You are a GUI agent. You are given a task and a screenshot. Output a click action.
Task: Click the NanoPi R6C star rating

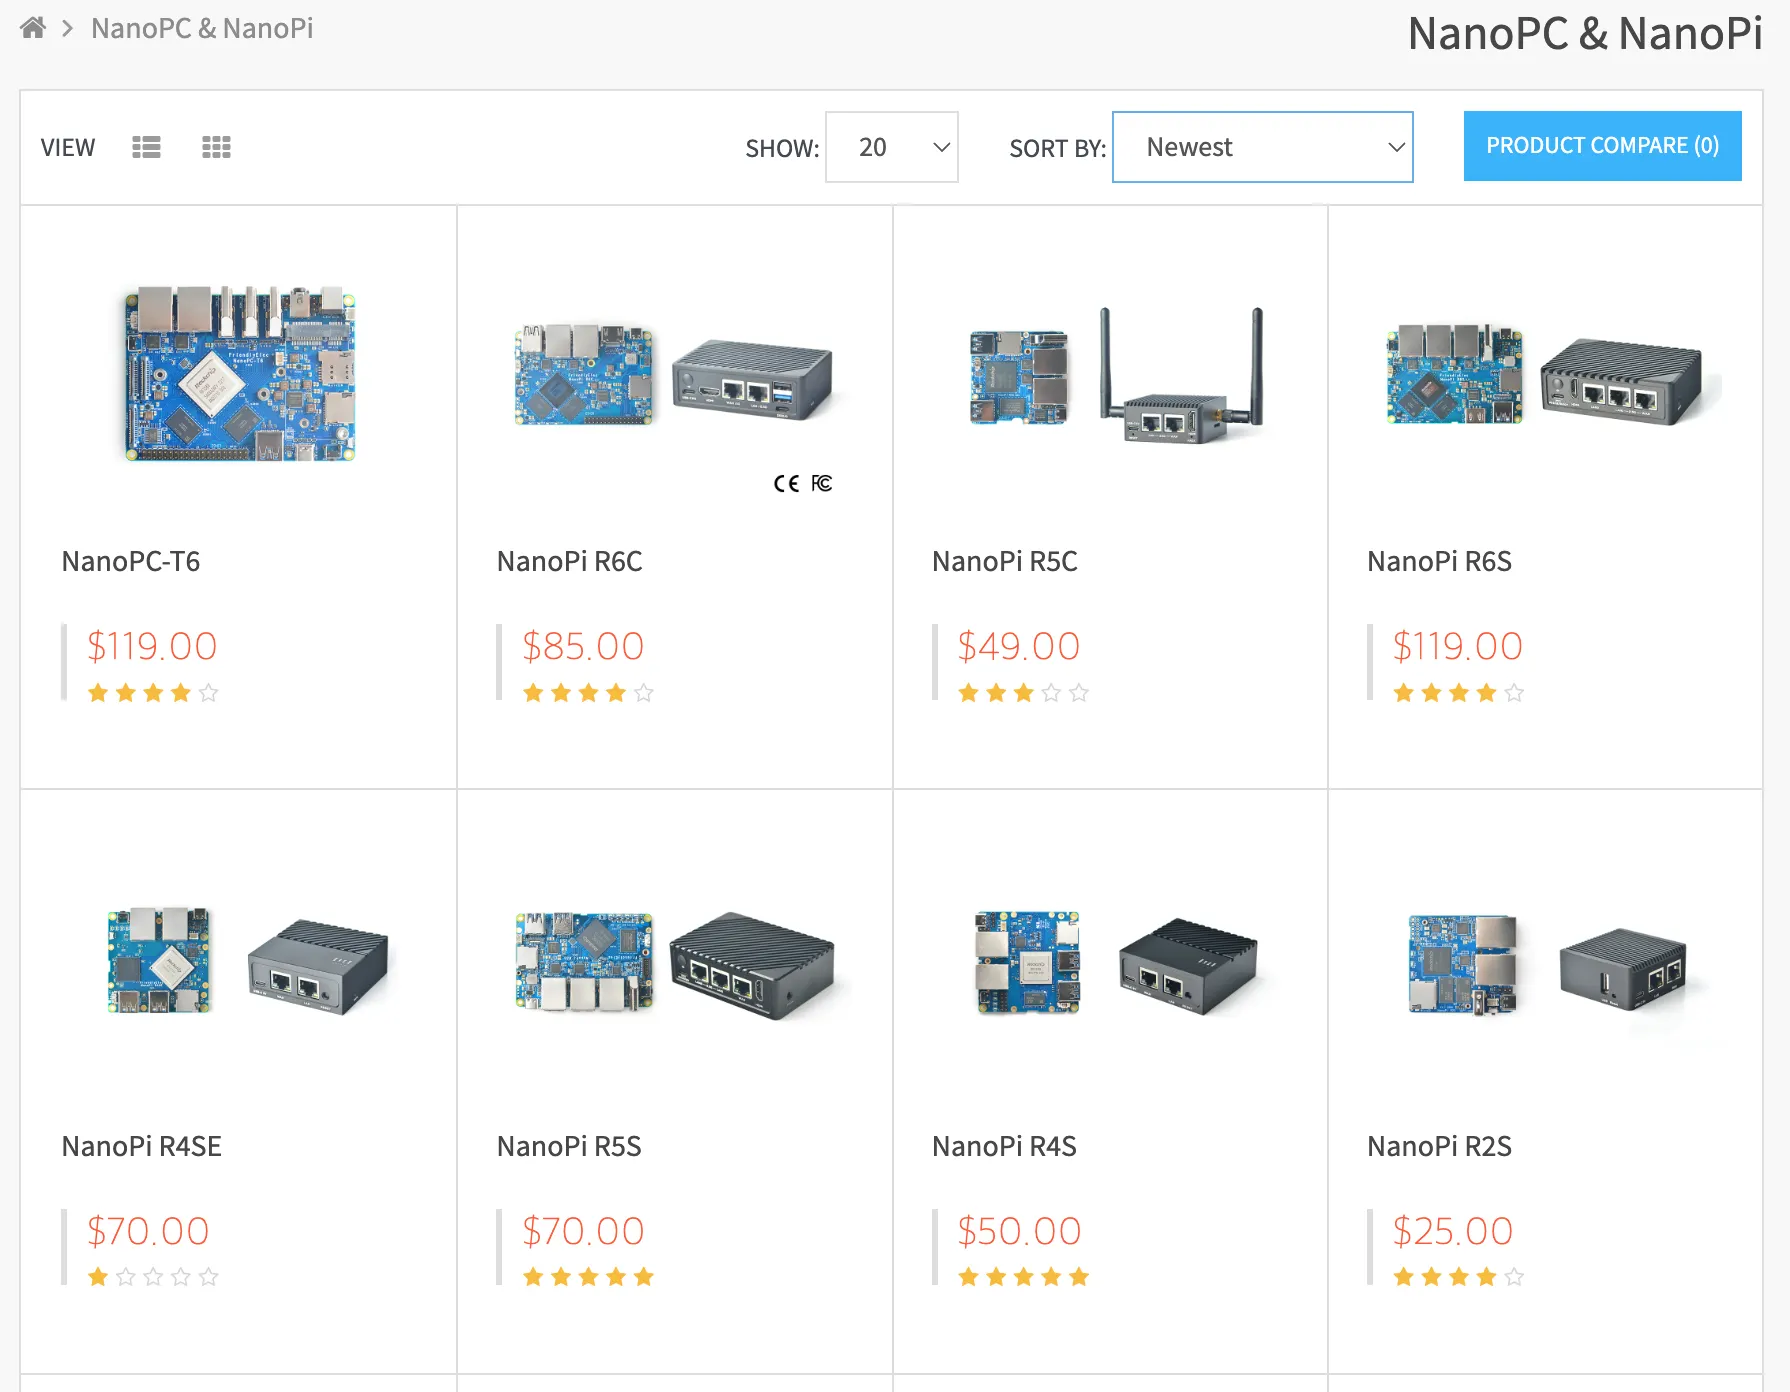coord(588,693)
